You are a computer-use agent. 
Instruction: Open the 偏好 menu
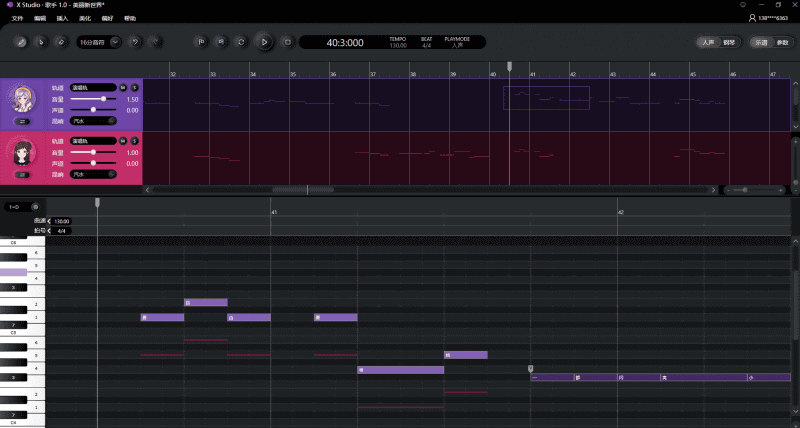[107, 18]
